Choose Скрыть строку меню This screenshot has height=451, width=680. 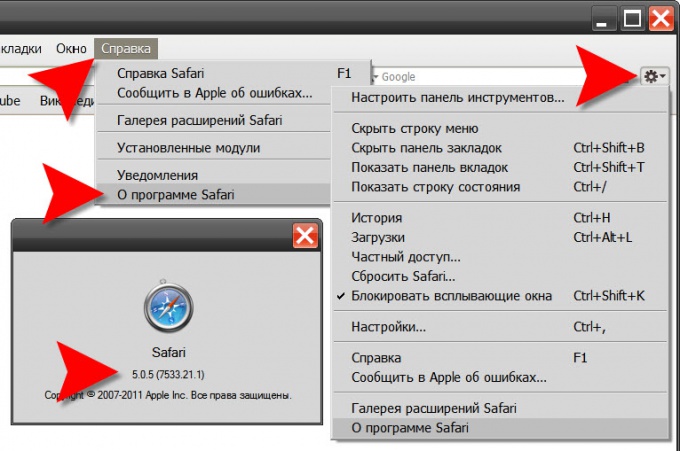(x=500, y=128)
